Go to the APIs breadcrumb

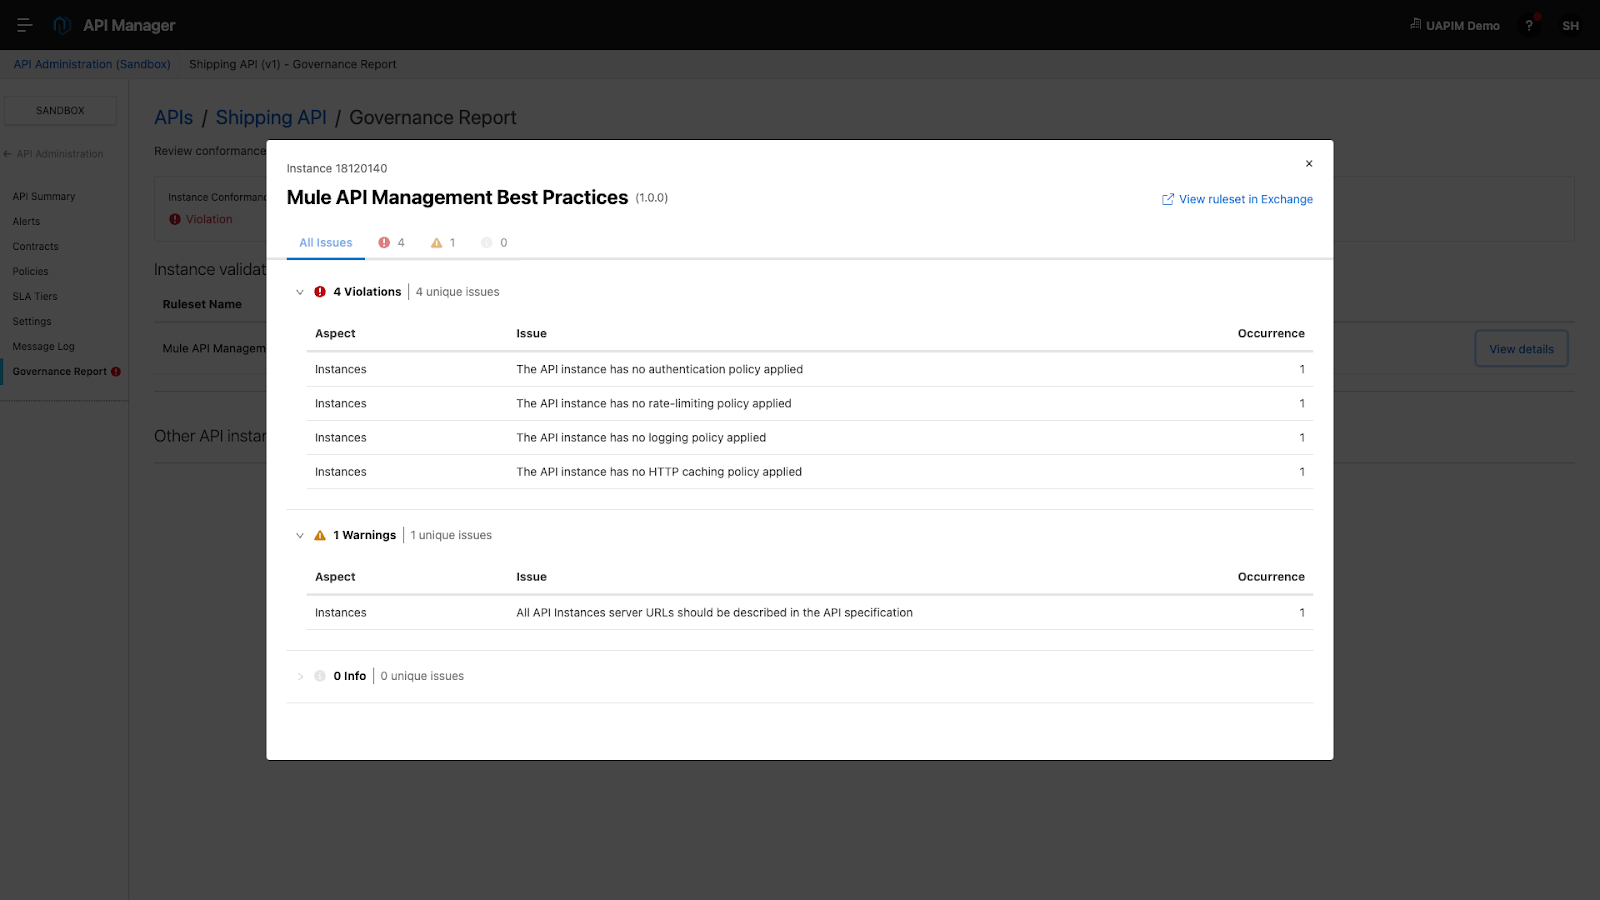coord(173,118)
